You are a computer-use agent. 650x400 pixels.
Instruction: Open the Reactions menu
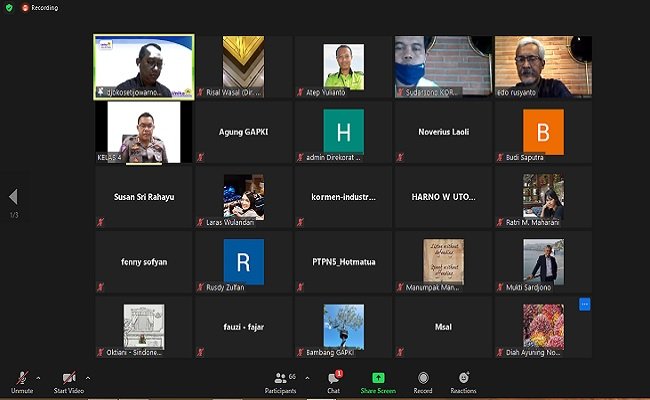pos(463,380)
